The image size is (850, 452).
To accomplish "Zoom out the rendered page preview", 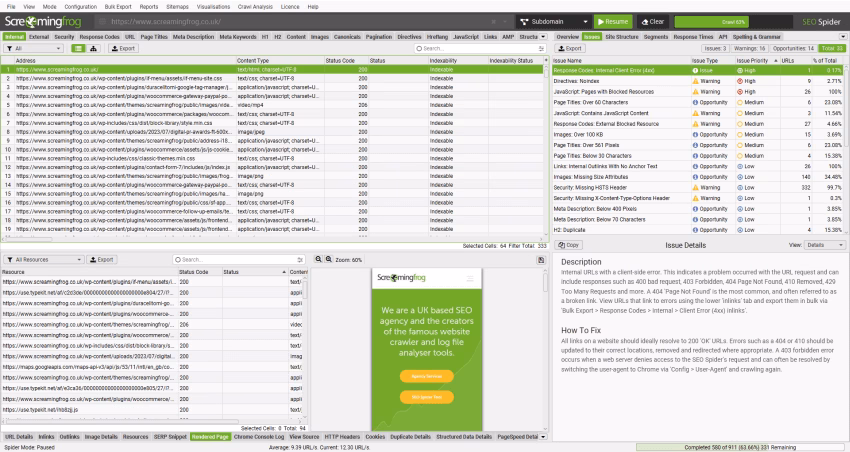I will pos(319,259).
